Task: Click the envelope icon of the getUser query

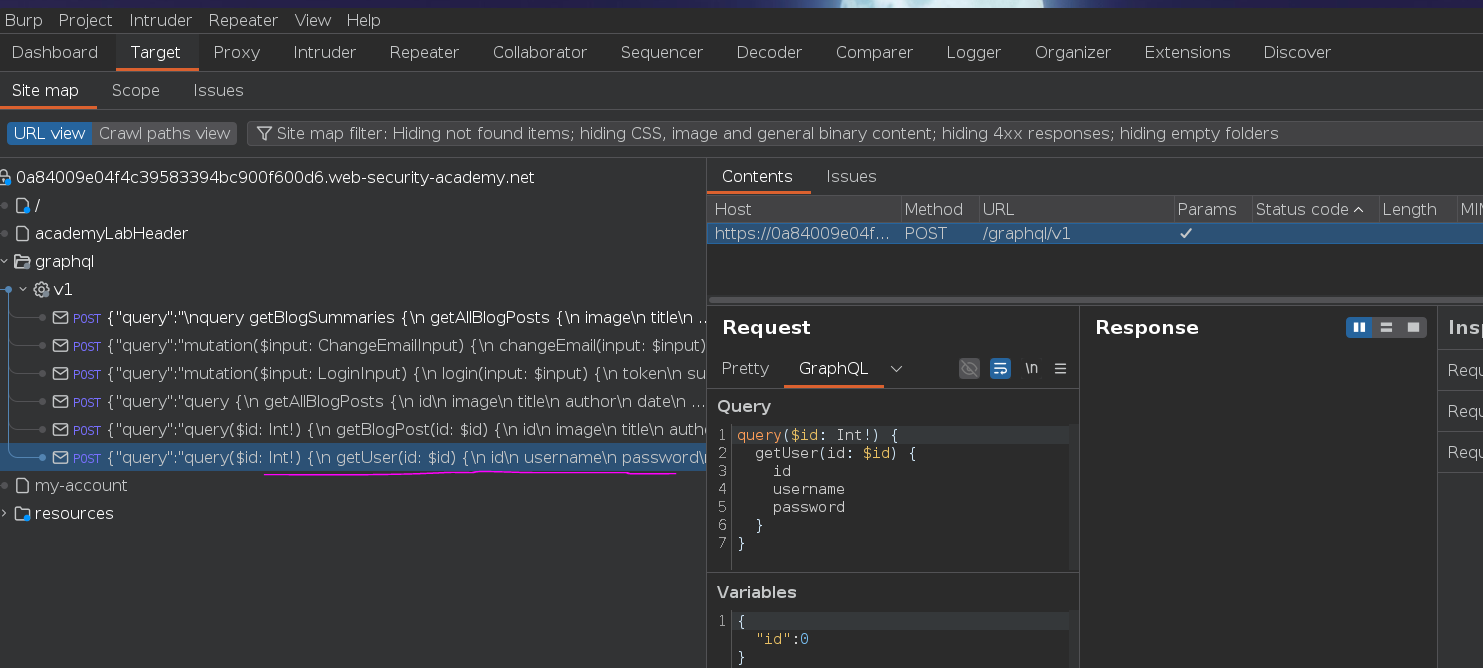Action: pos(60,457)
